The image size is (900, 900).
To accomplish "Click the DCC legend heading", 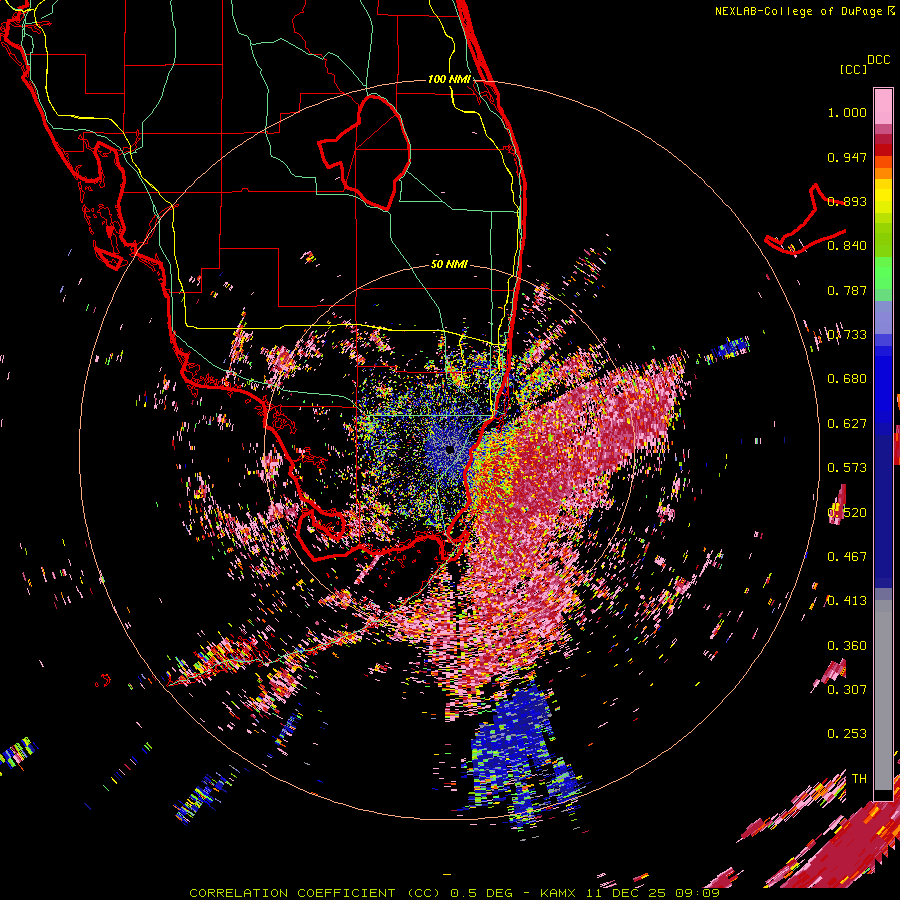I will tap(879, 60).
